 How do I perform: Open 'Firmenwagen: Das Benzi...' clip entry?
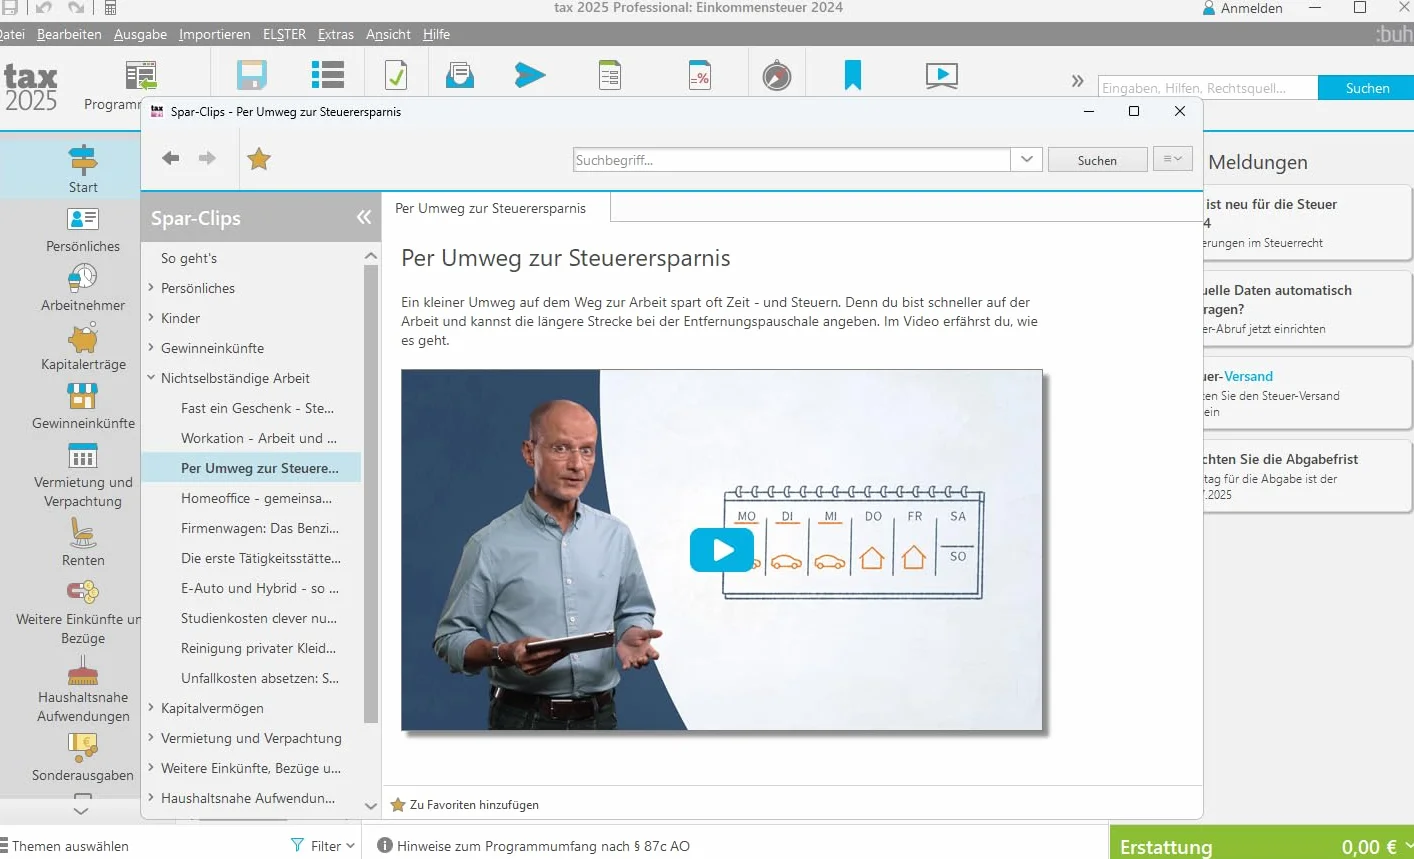coord(260,528)
